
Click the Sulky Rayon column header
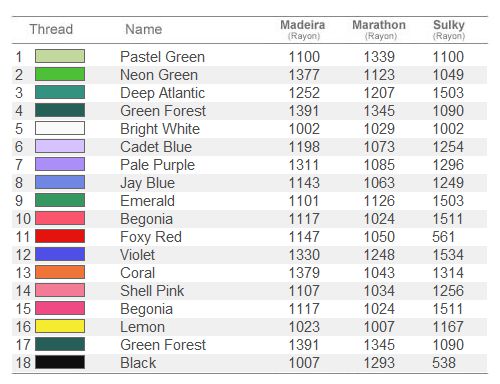(449, 30)
